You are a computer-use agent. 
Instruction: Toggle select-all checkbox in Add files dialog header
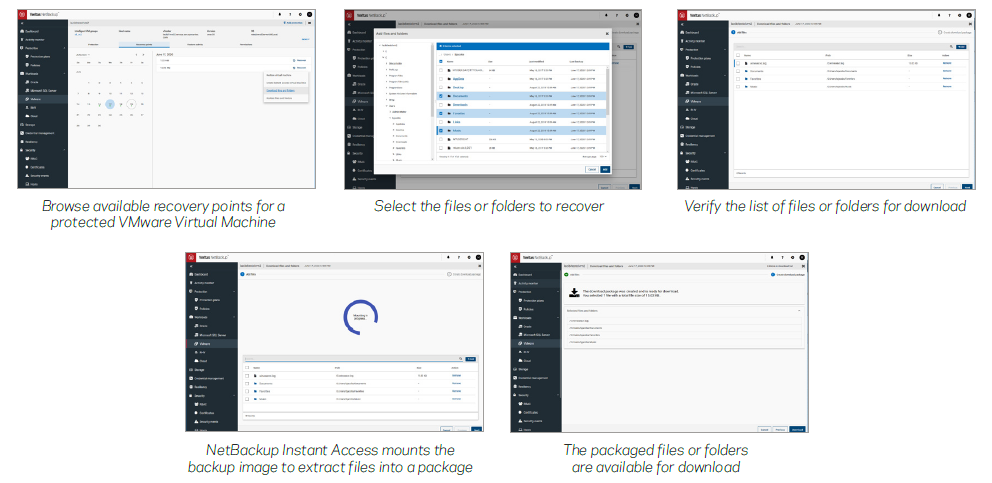[441, 61]
